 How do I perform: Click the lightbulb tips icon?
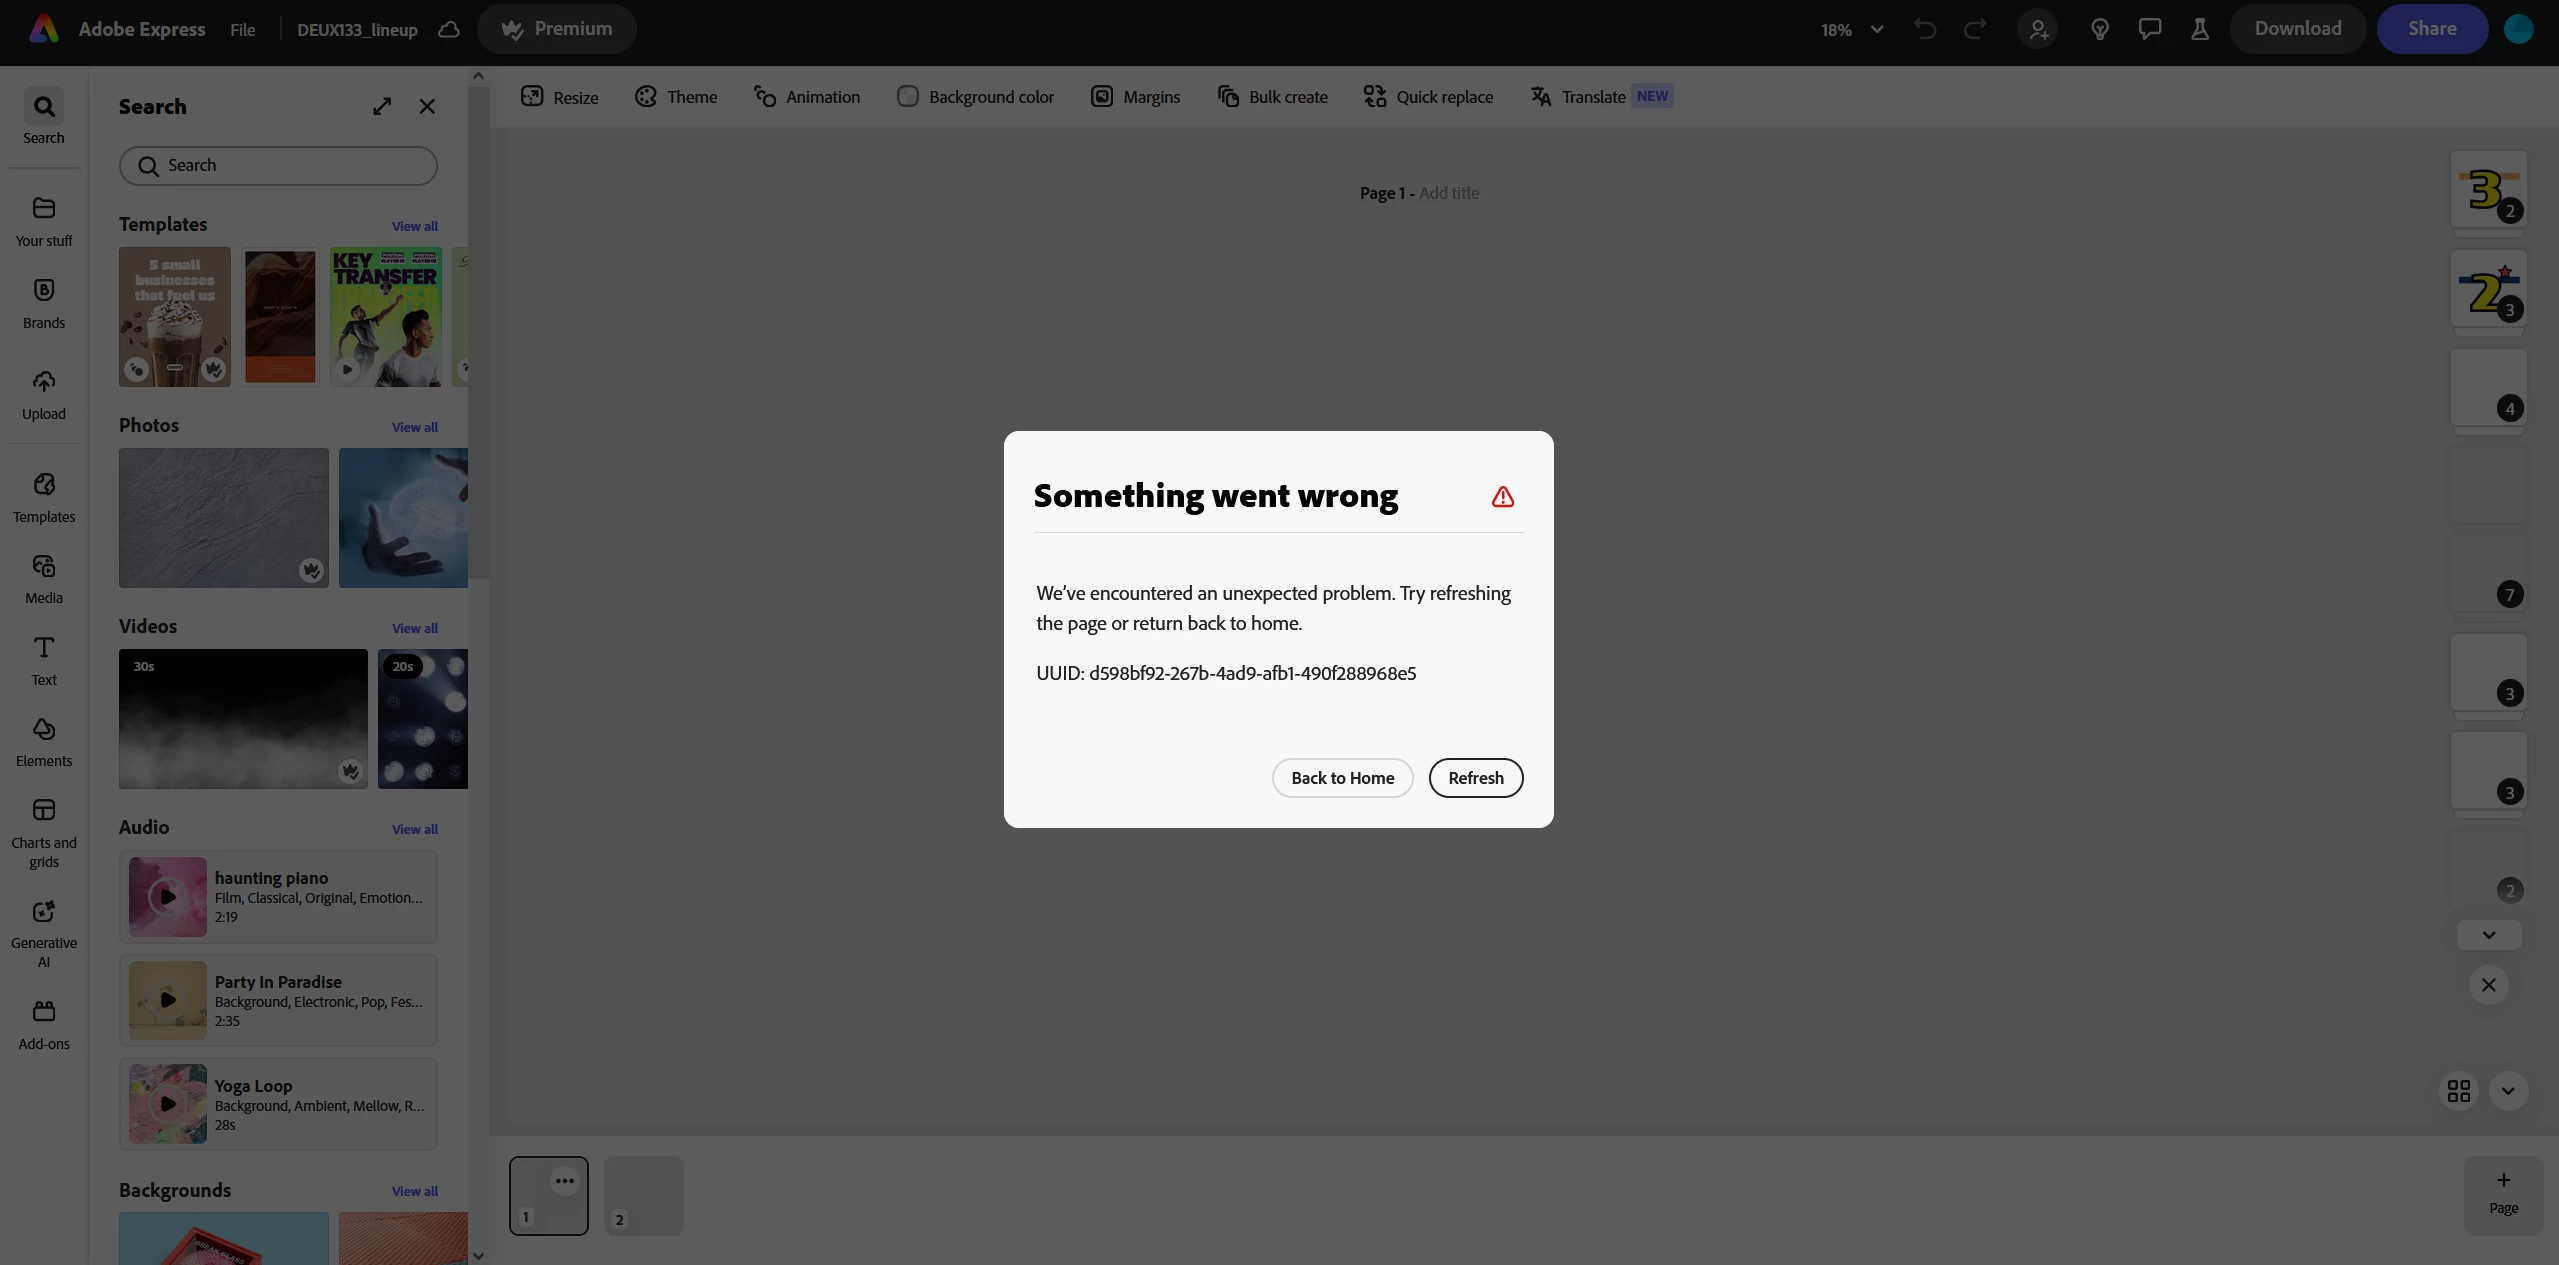click(2099, 29)
